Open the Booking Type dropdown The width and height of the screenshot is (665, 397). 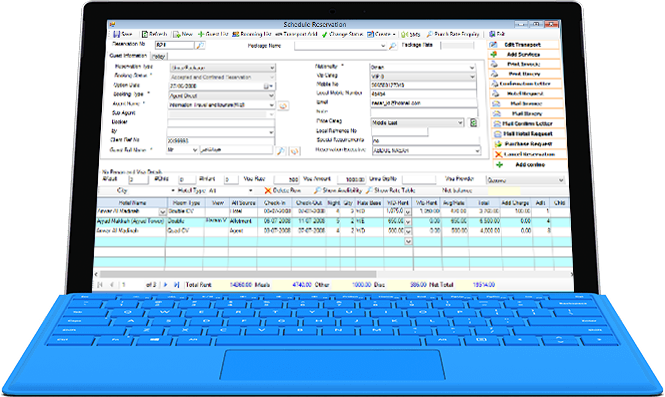pos(272,96)
